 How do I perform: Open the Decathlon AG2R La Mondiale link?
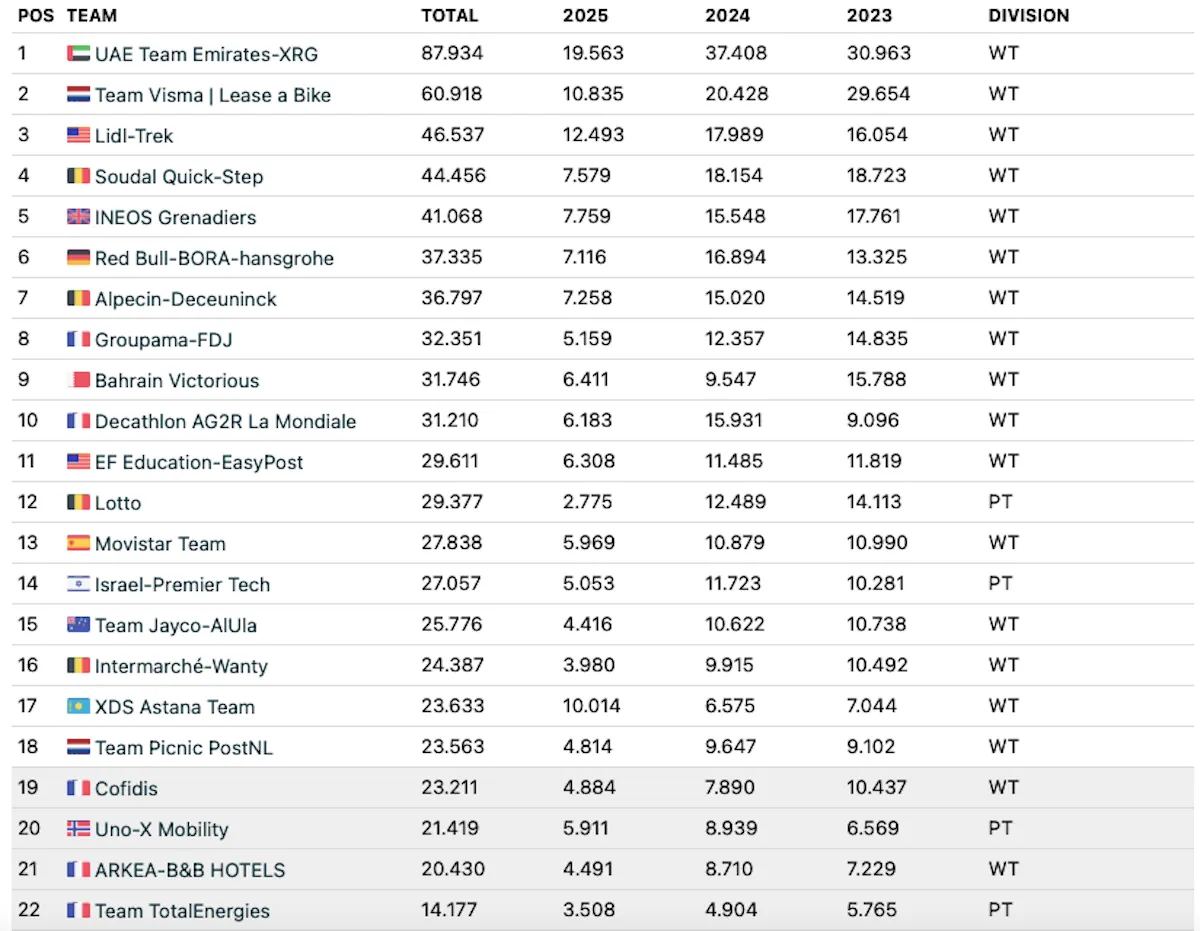226,421
